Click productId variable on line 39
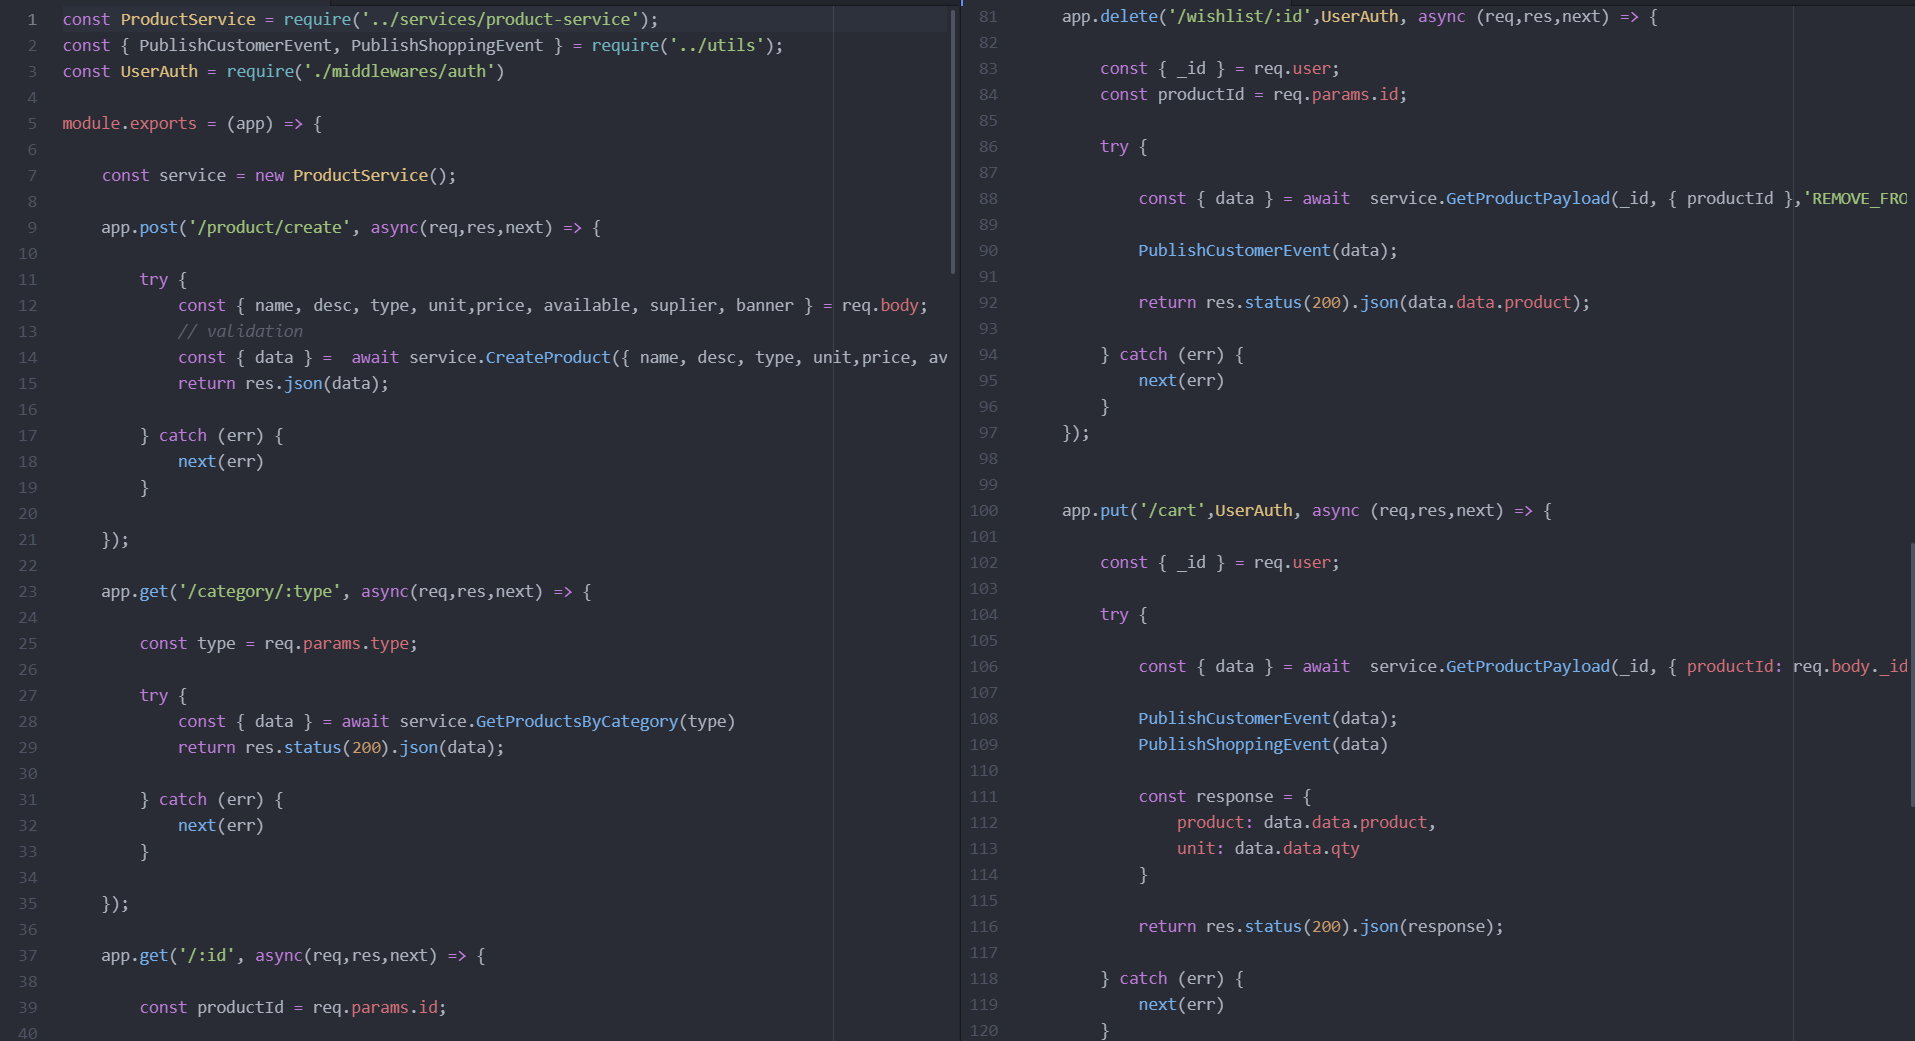The image size is (1915, 1041). tap(240, 1007)
